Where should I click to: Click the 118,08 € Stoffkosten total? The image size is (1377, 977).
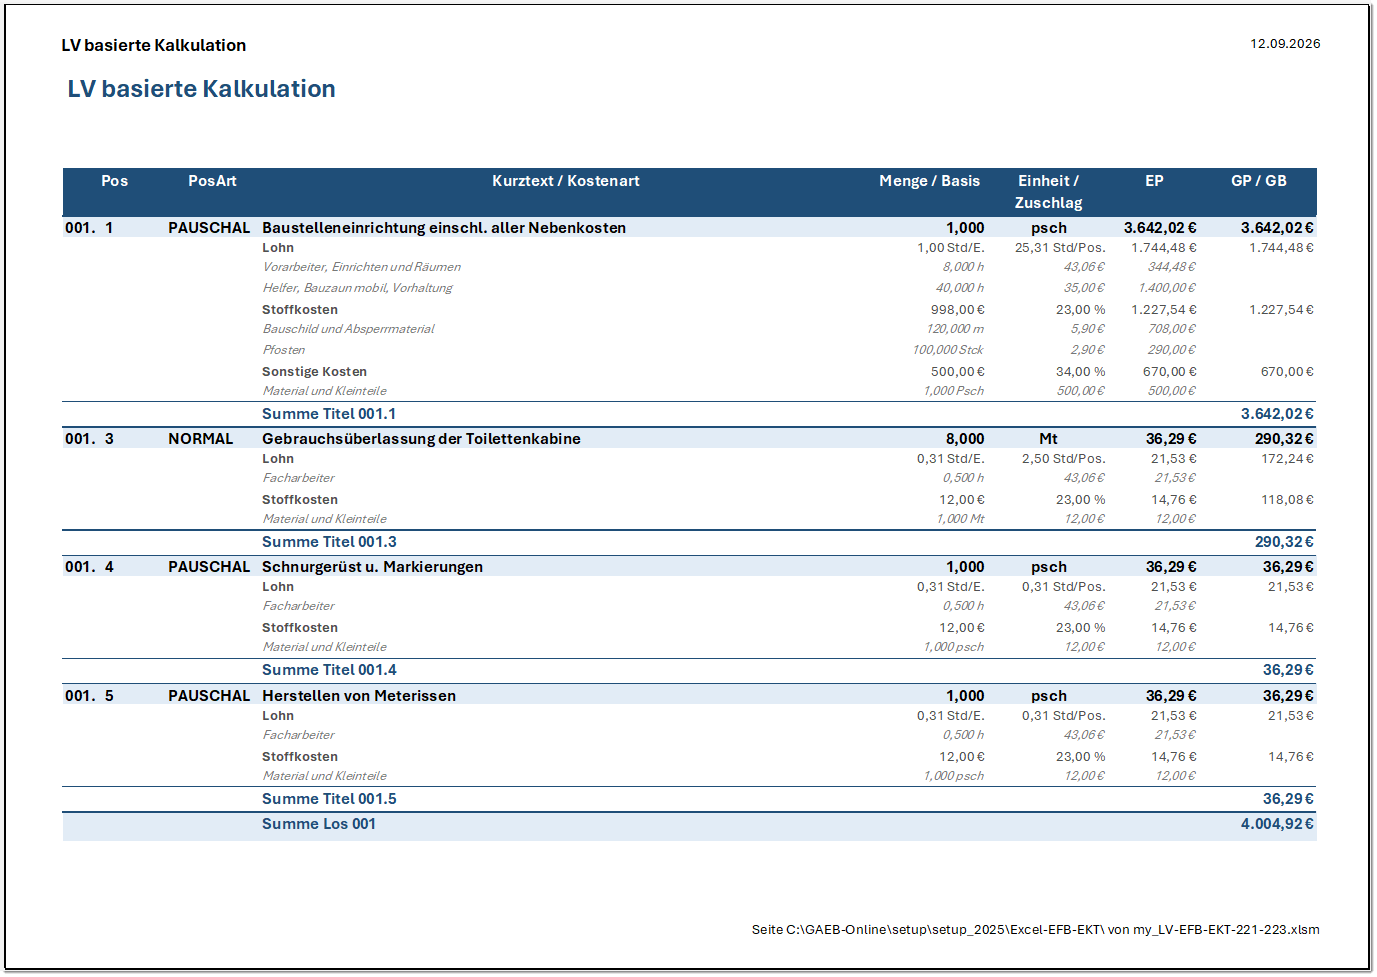click(x=1287, y=500)
